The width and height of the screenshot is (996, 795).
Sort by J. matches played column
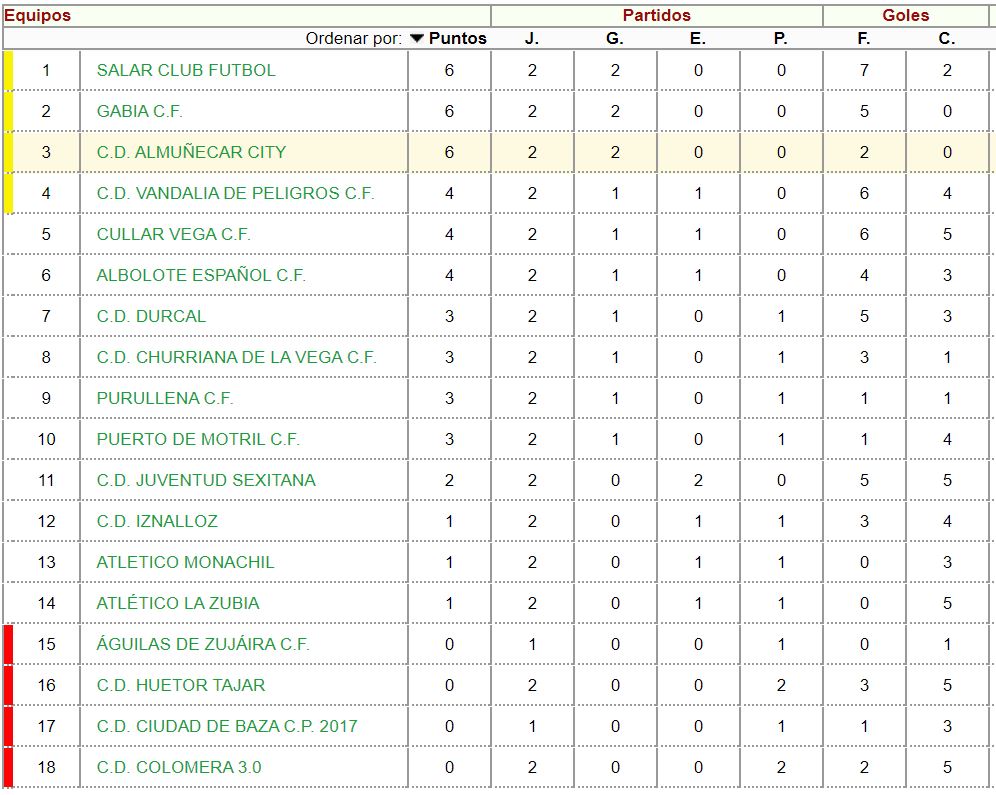click(x=532, y=39)
